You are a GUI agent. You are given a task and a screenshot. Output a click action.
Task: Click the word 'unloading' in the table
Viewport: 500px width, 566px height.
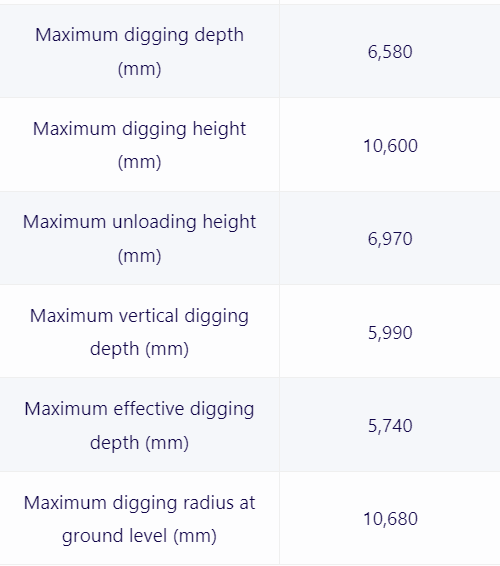click(x=154, y=222)
